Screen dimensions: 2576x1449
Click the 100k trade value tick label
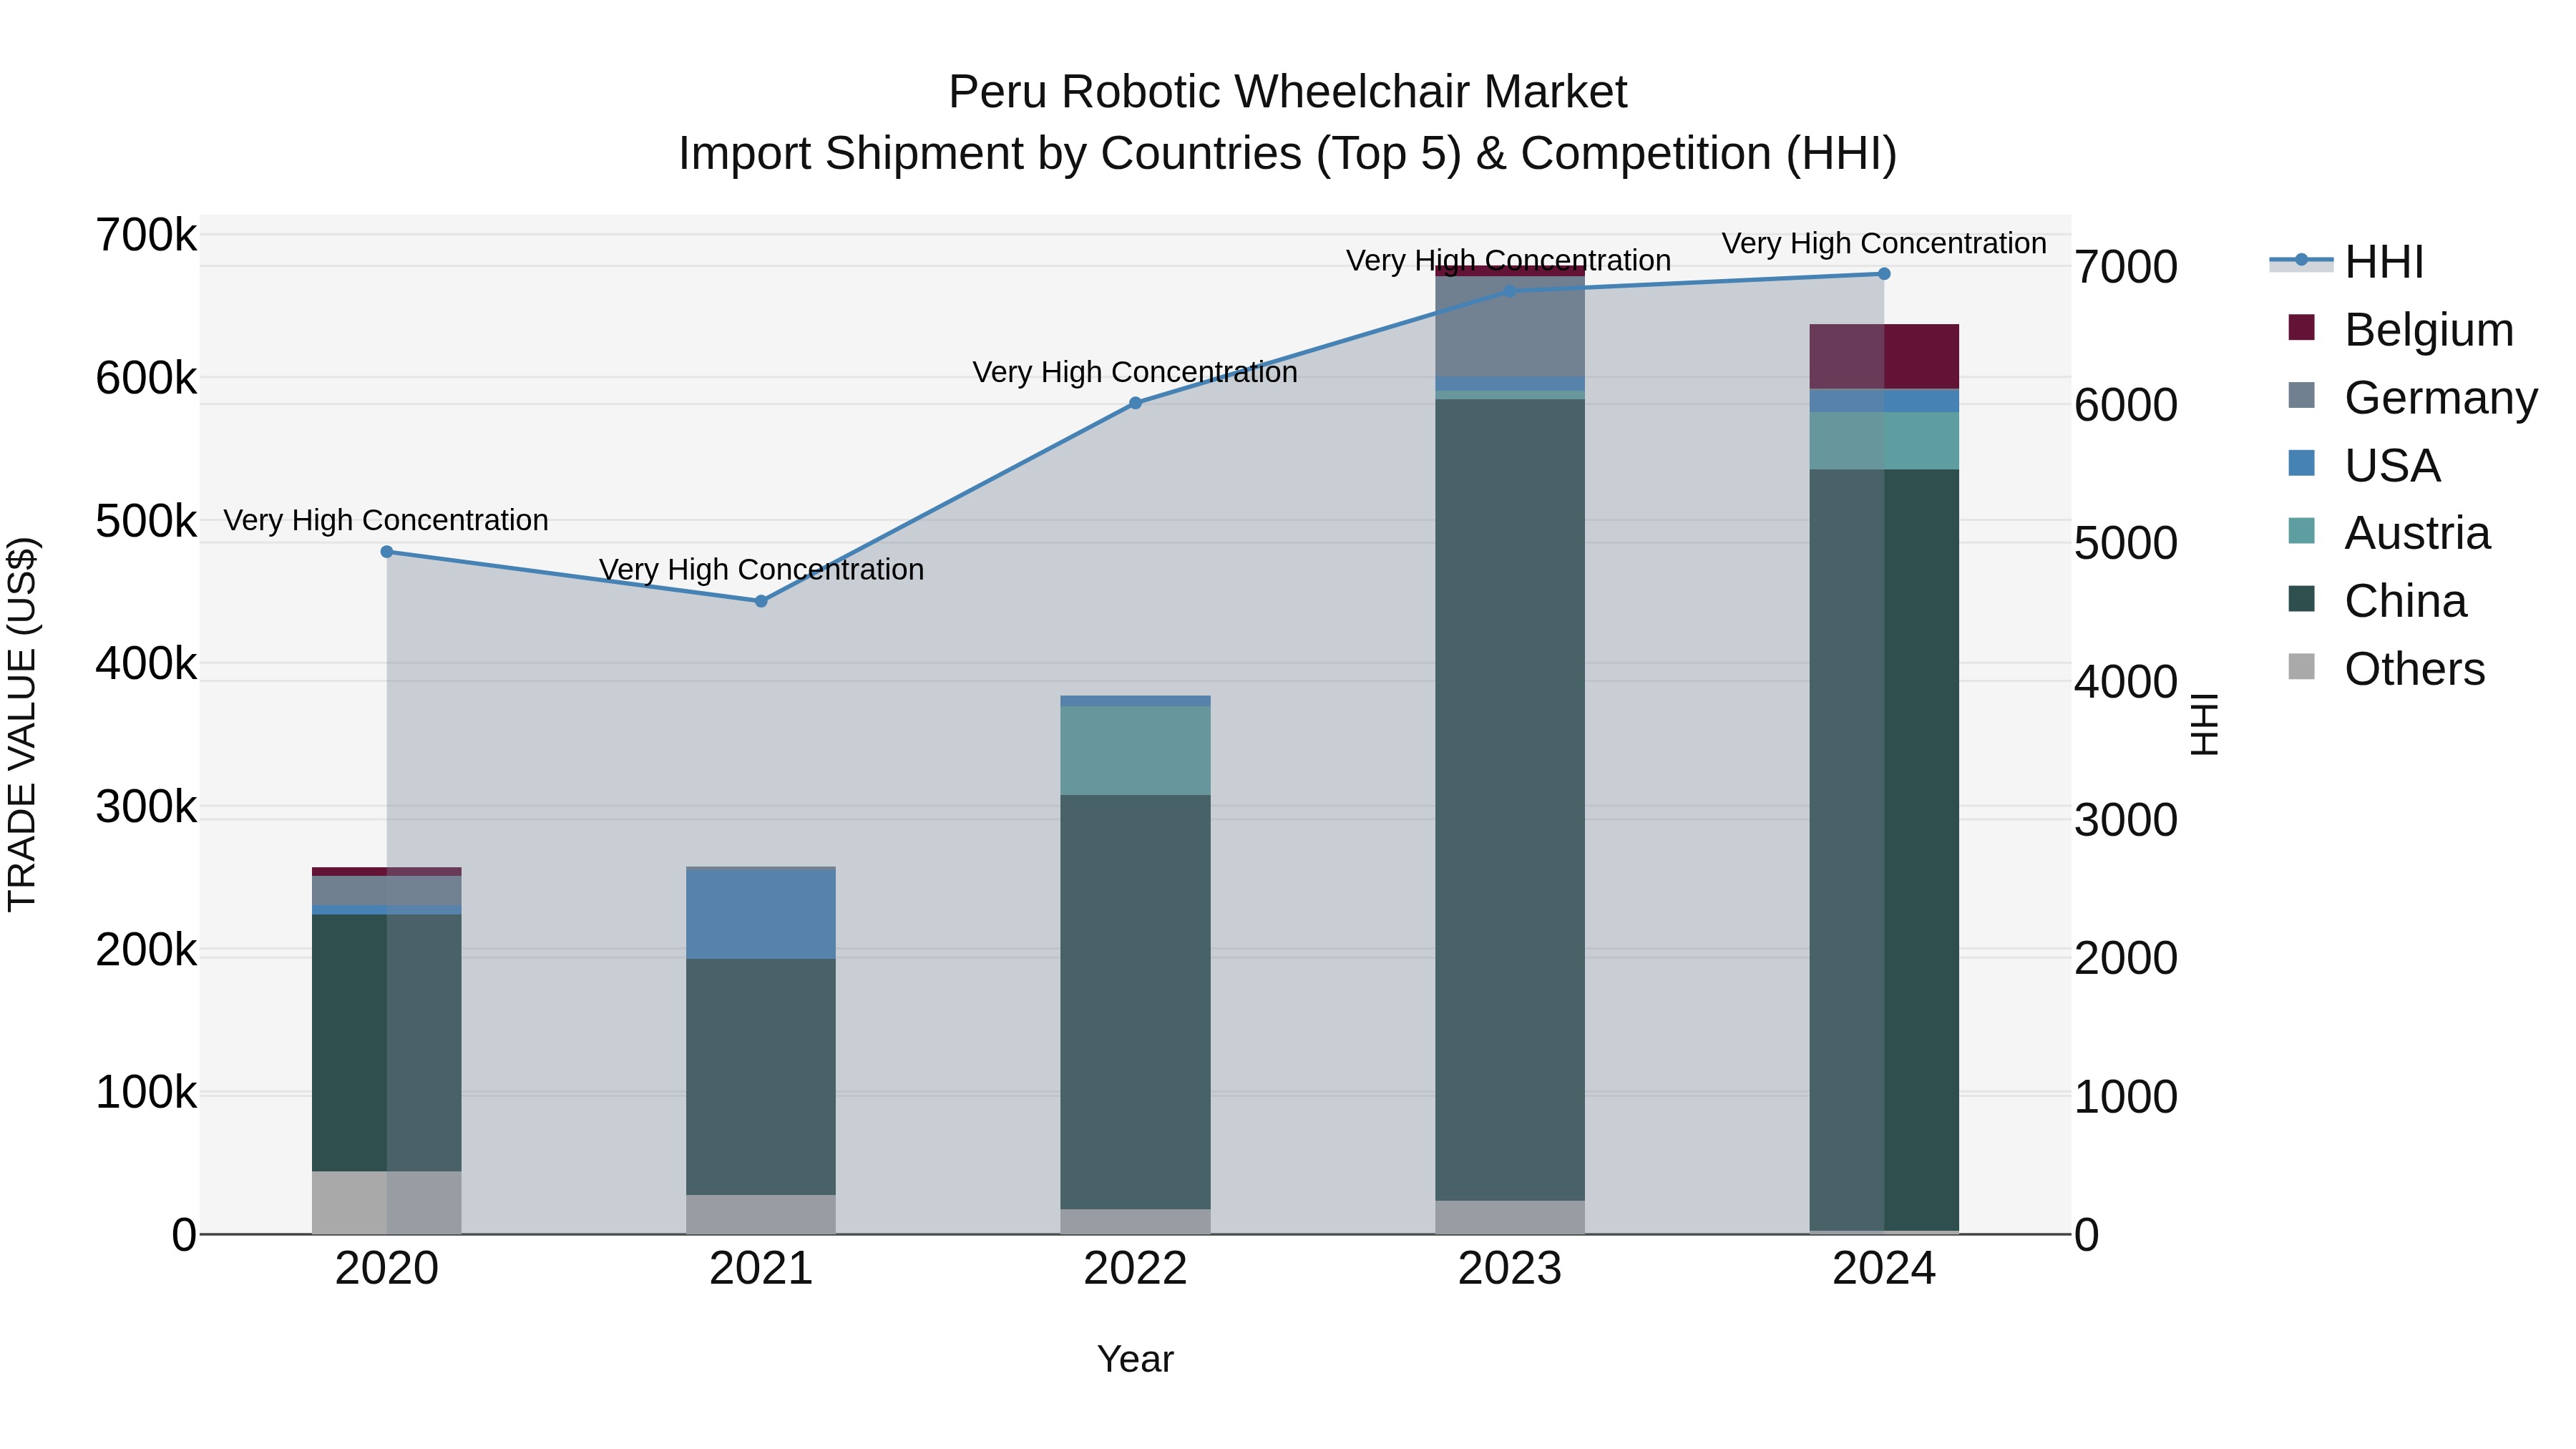tap(147, 1093)
